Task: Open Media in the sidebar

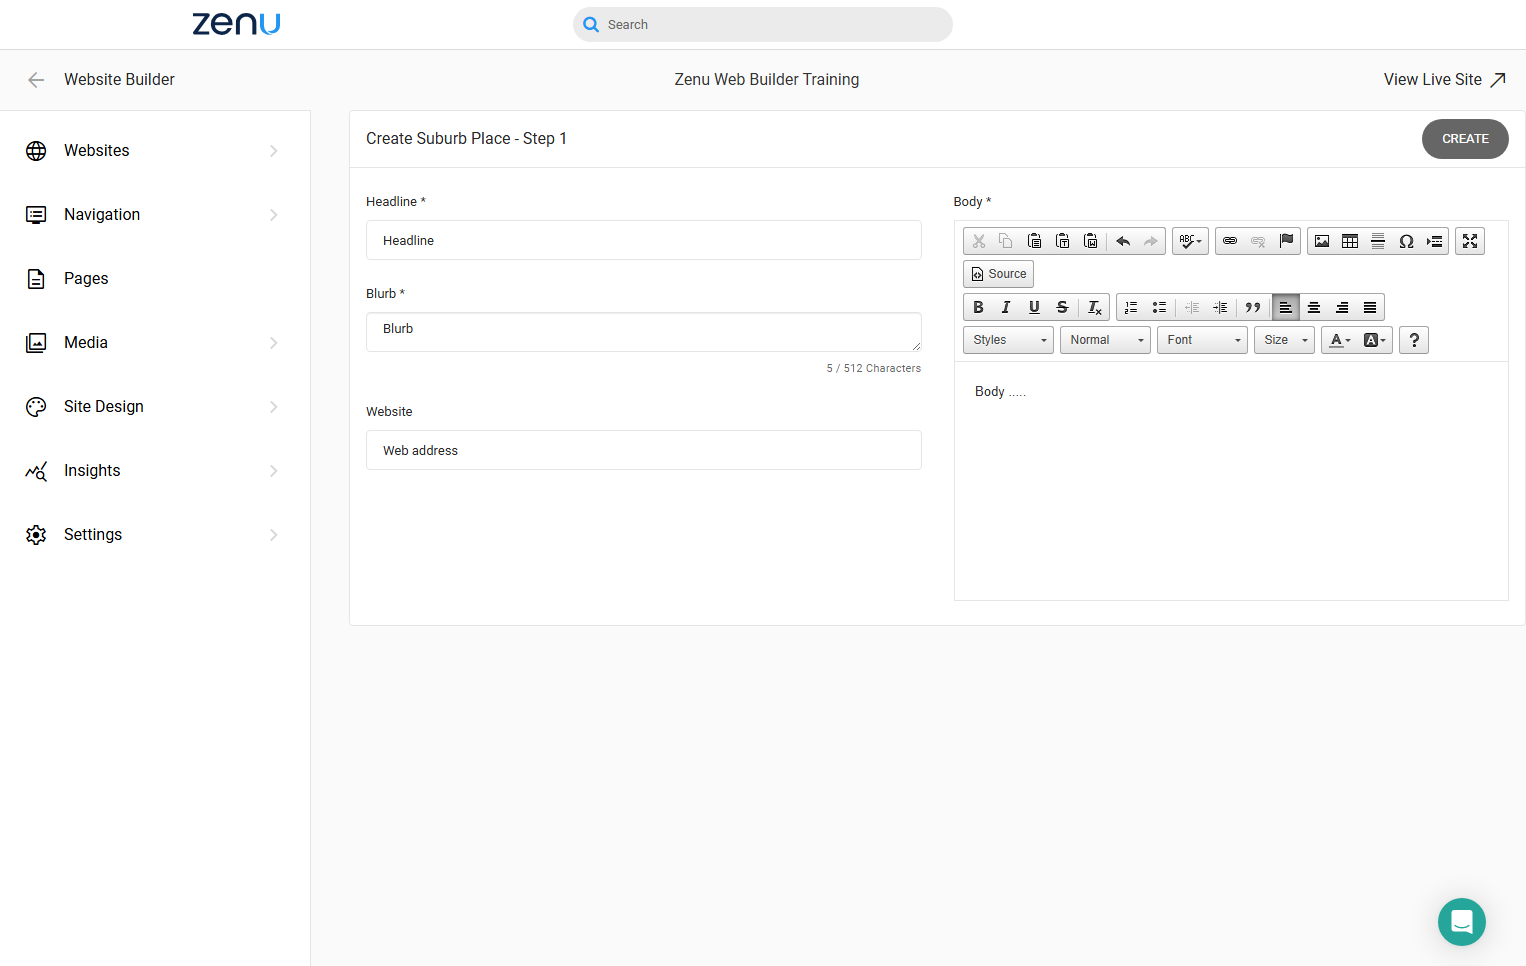Action: point(154,343)
